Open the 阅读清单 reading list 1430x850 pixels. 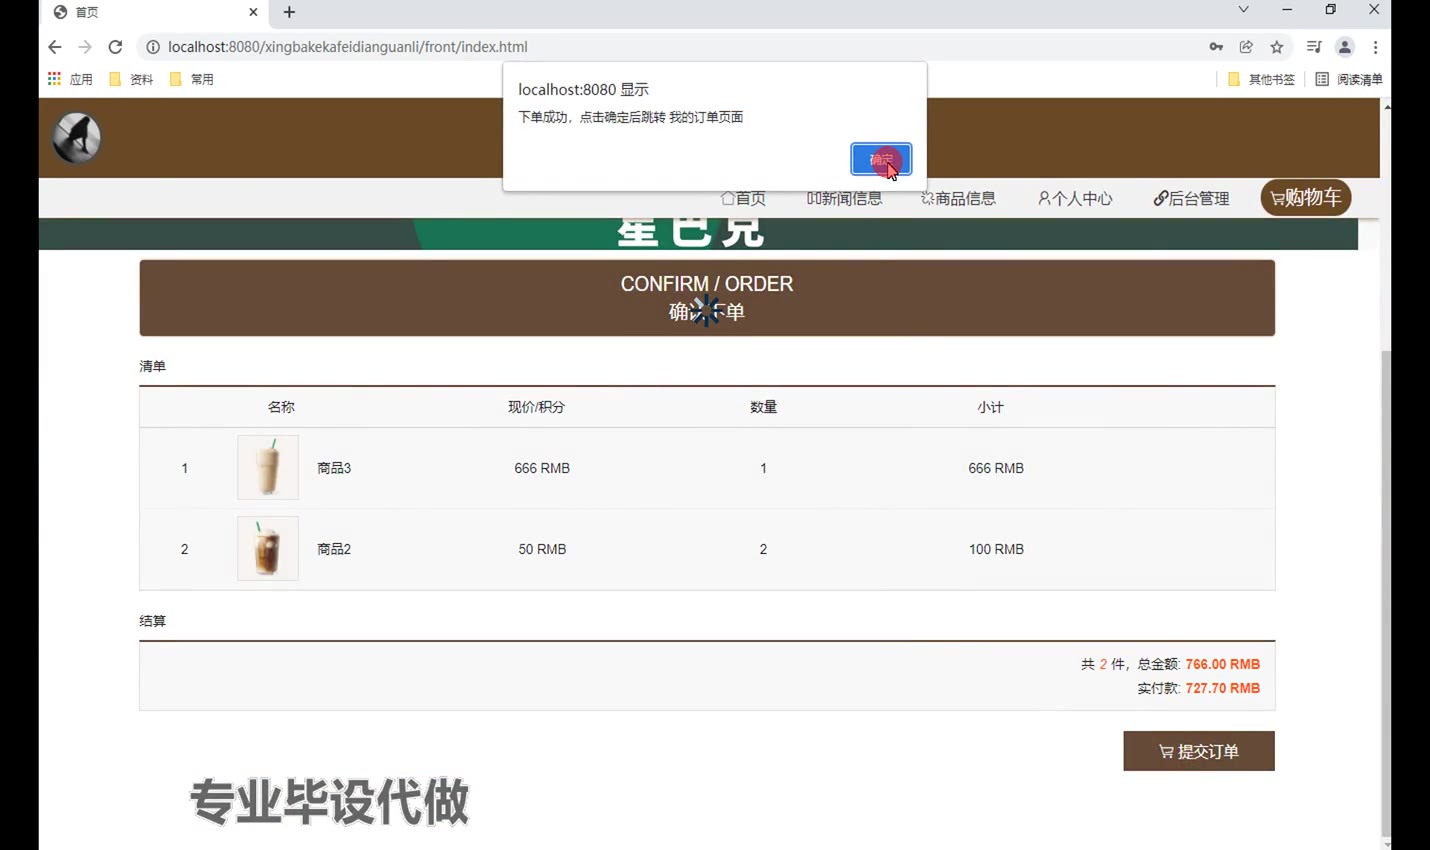[1349, 79]
